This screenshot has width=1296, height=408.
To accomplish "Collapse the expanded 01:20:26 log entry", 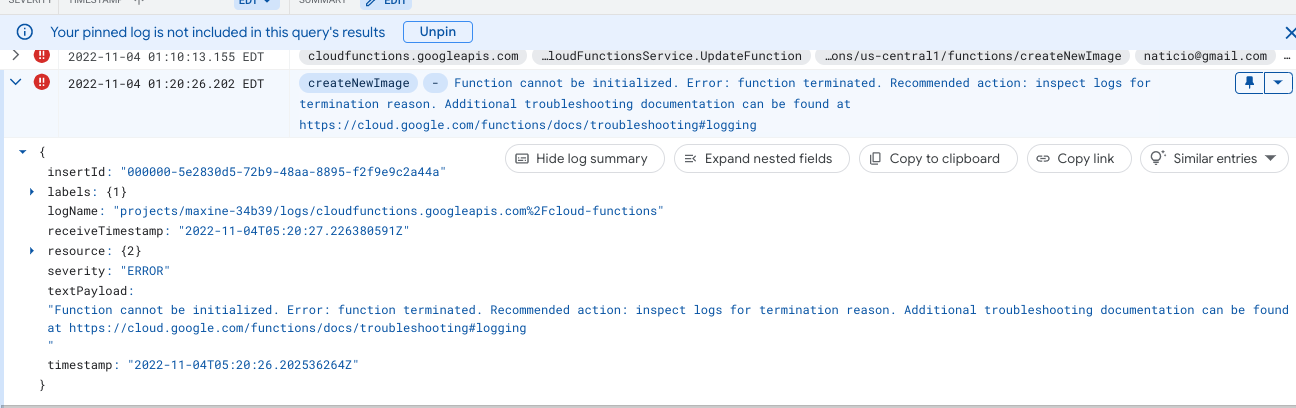I will [x=16, y=83].
